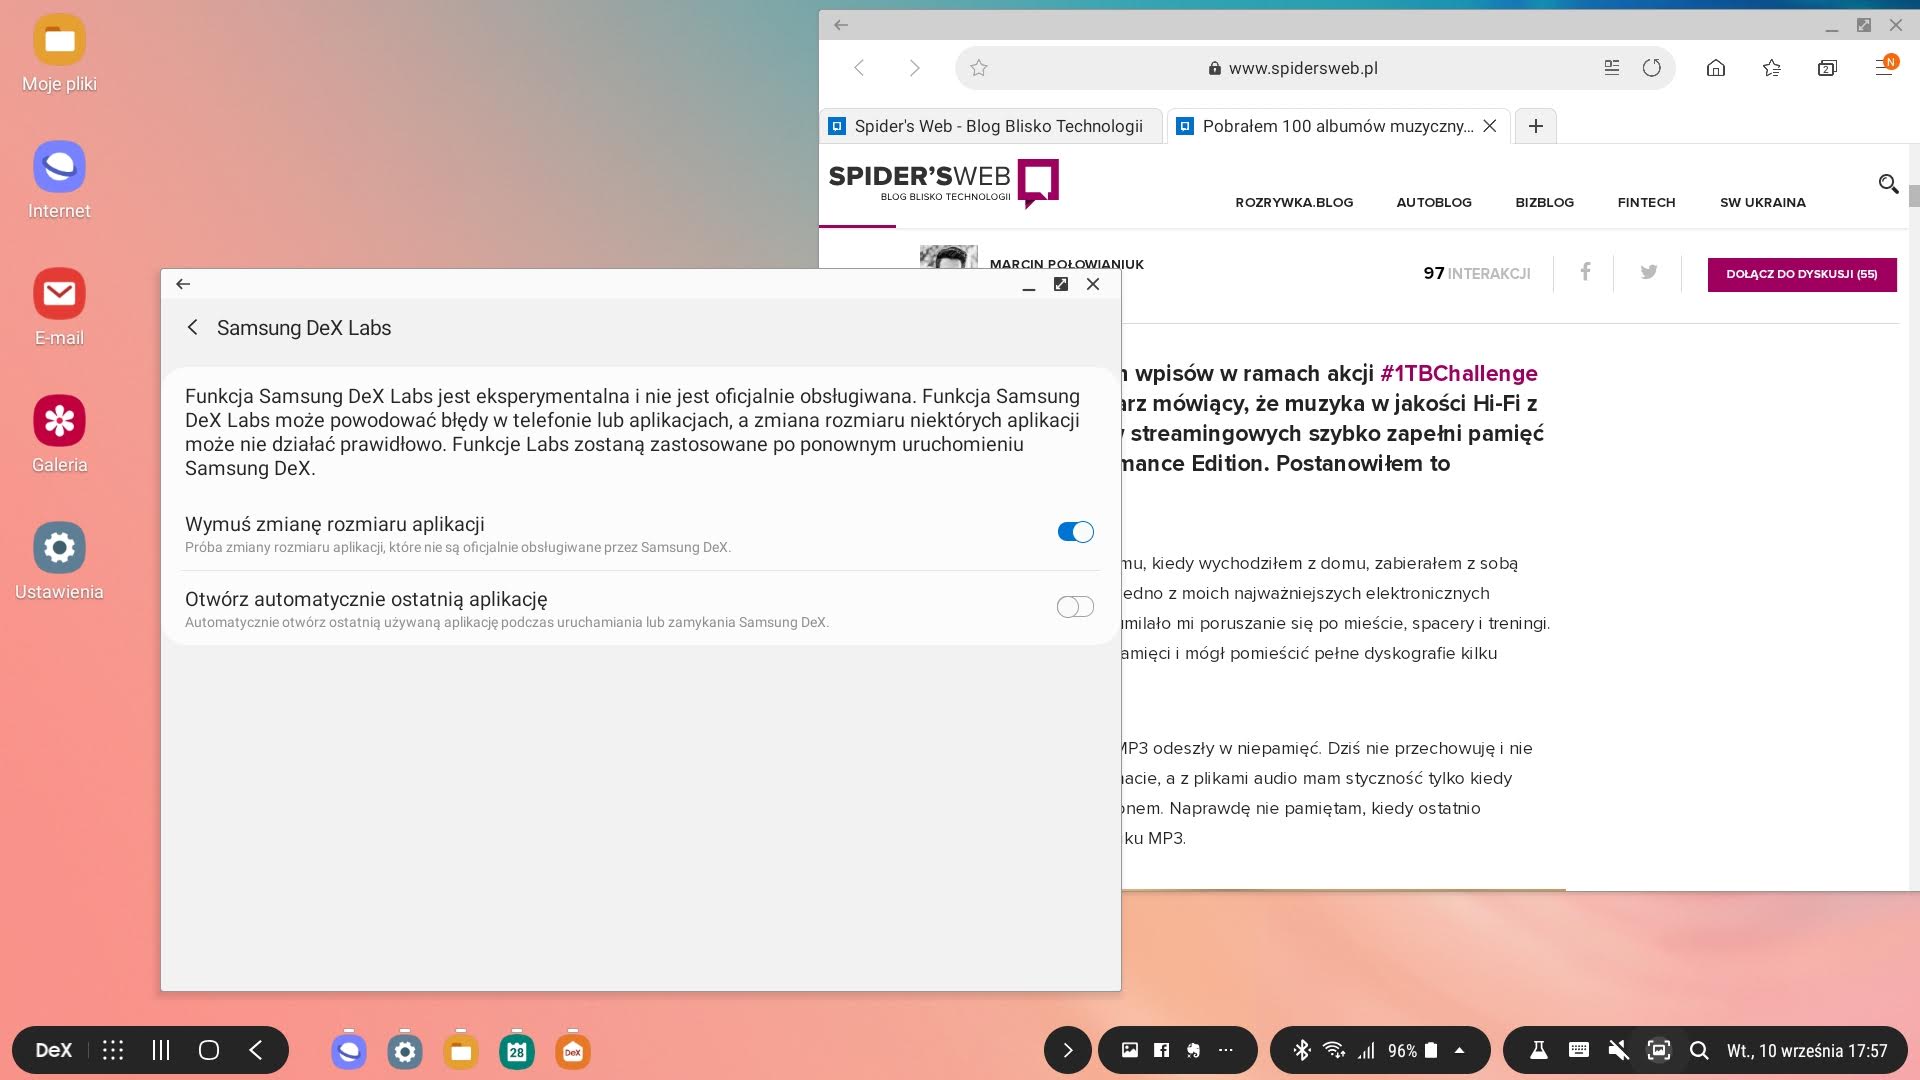The height and width of the screenshot is (1080, 1920).
Task: Toggle reader mode in address bar
Action: pyautogui.click(x=1611, y=68)
